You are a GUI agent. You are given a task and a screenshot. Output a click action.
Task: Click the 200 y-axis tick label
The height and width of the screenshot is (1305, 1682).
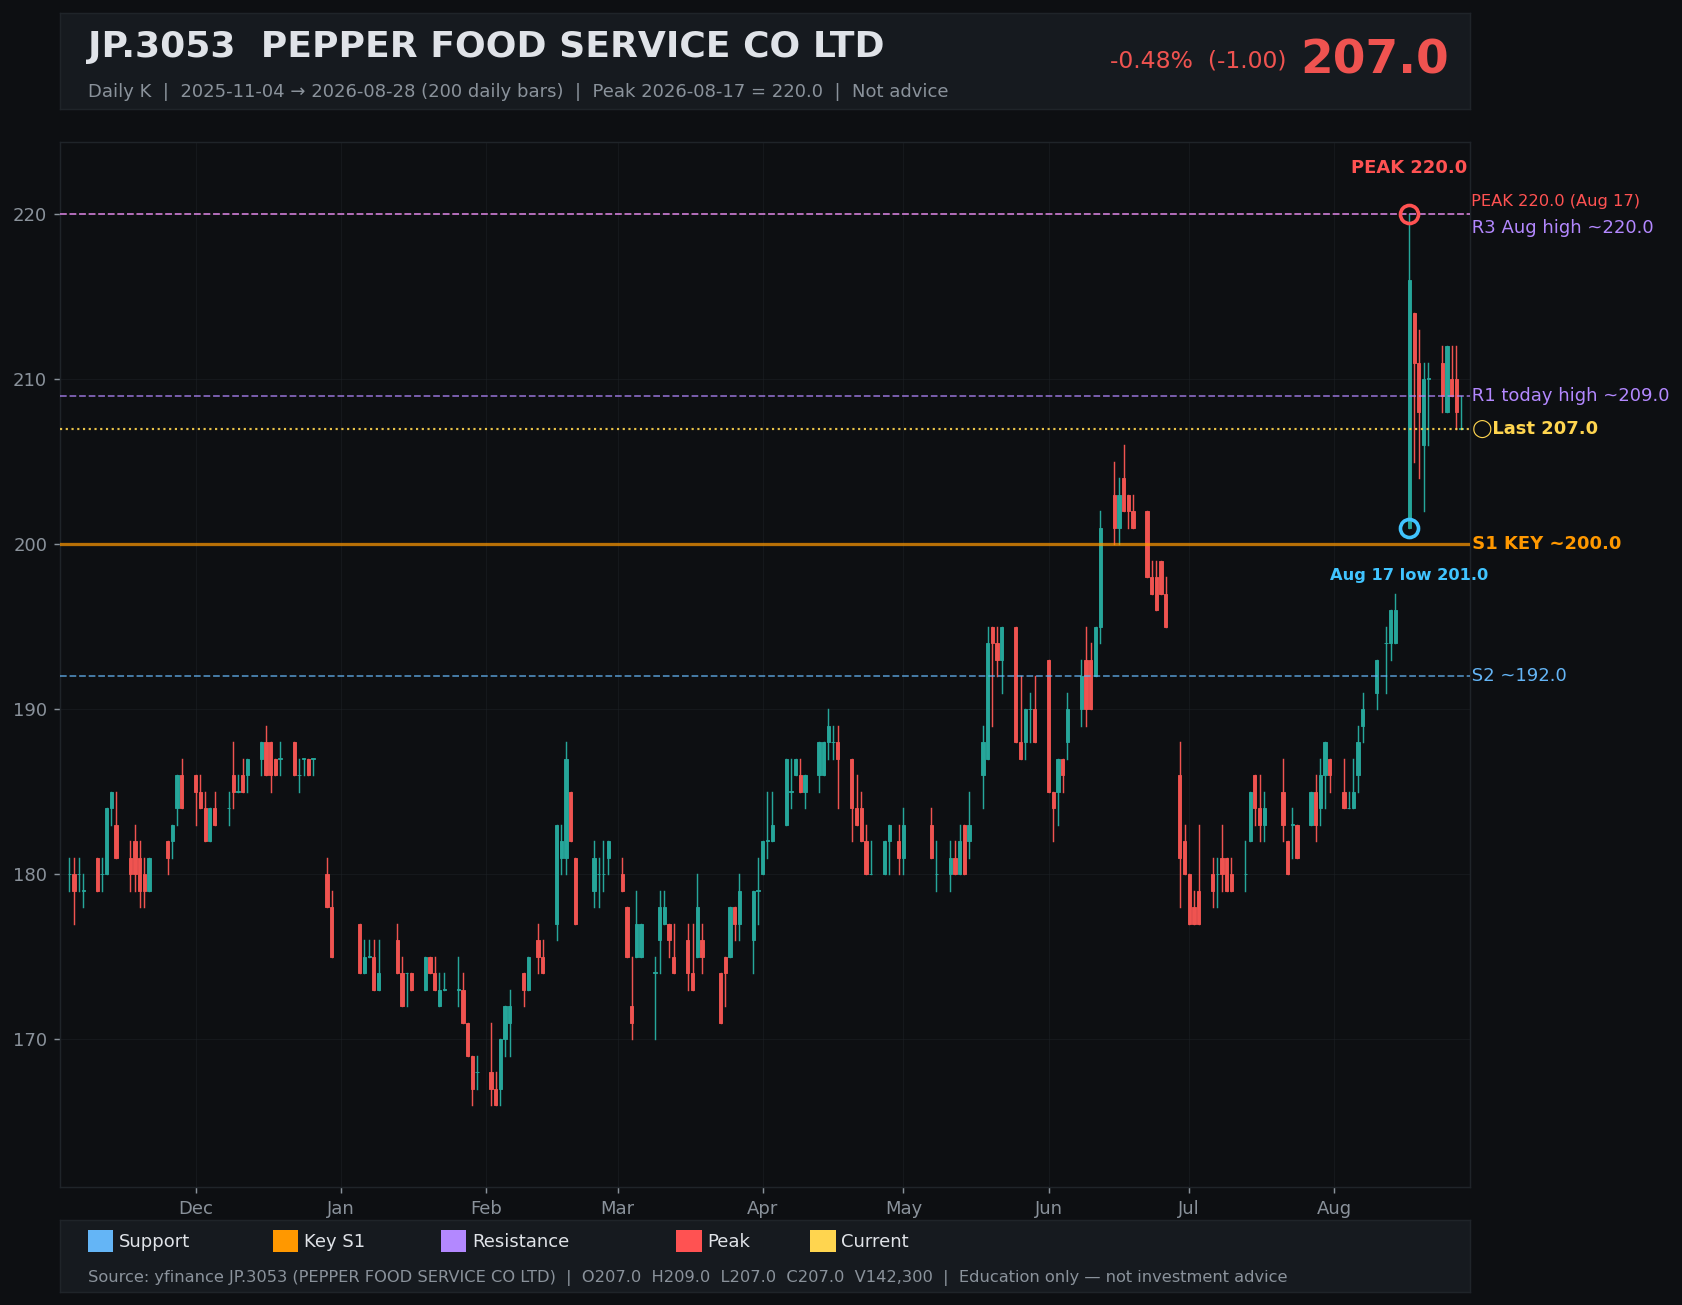pyautogui.click(x=30, y=545)
